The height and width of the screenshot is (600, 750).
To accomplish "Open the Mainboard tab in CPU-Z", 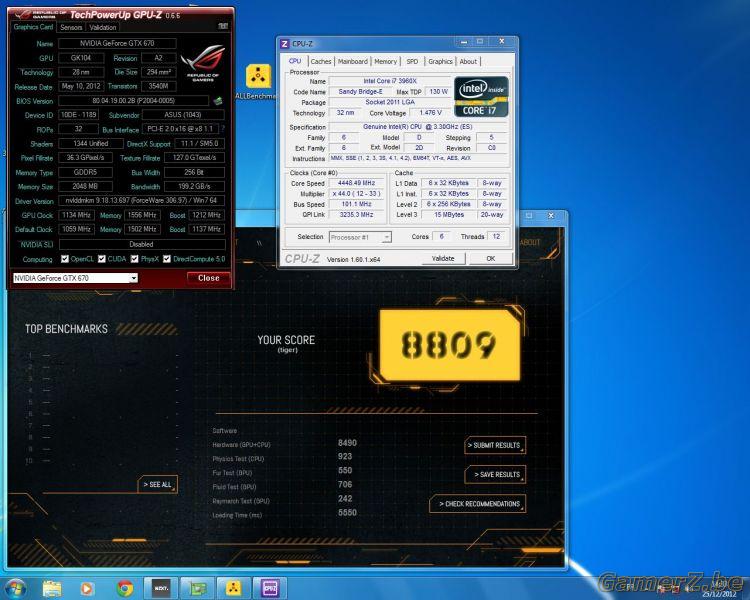I will coord(353,62).
